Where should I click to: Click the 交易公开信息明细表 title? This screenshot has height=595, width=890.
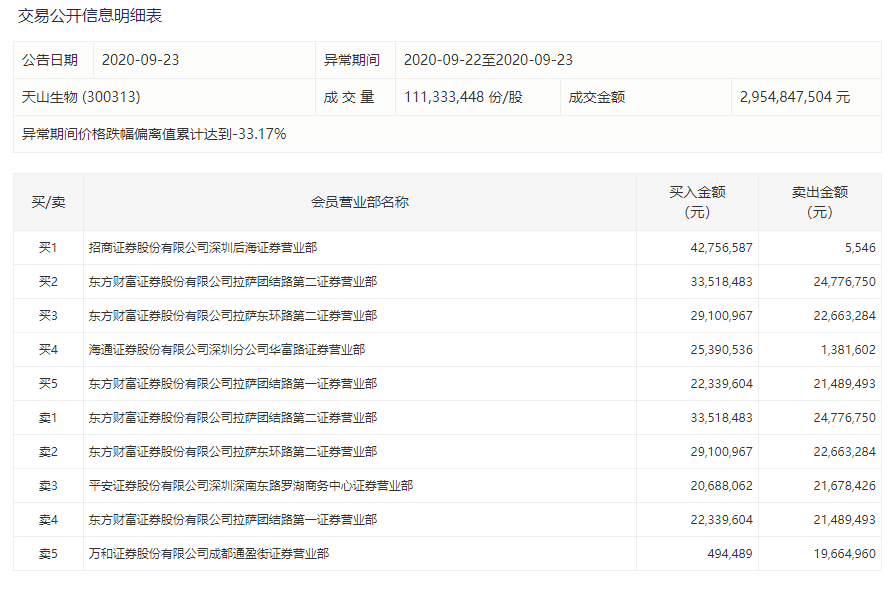(90, 16)
